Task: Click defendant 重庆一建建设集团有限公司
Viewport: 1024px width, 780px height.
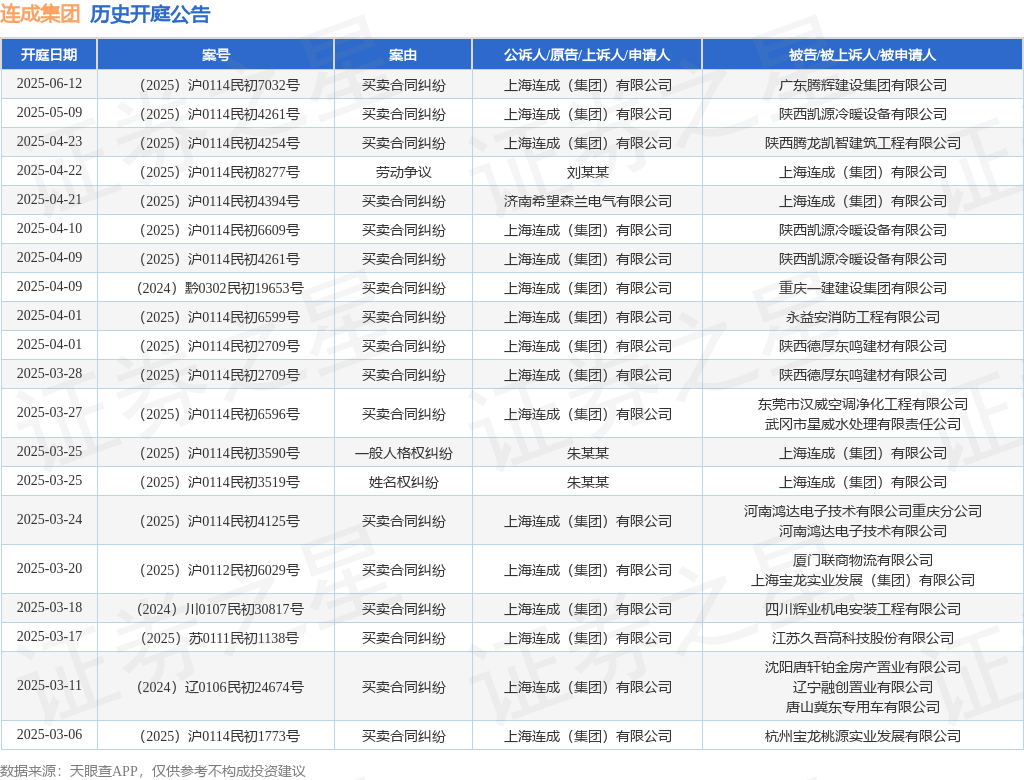Action: point(863,288)
